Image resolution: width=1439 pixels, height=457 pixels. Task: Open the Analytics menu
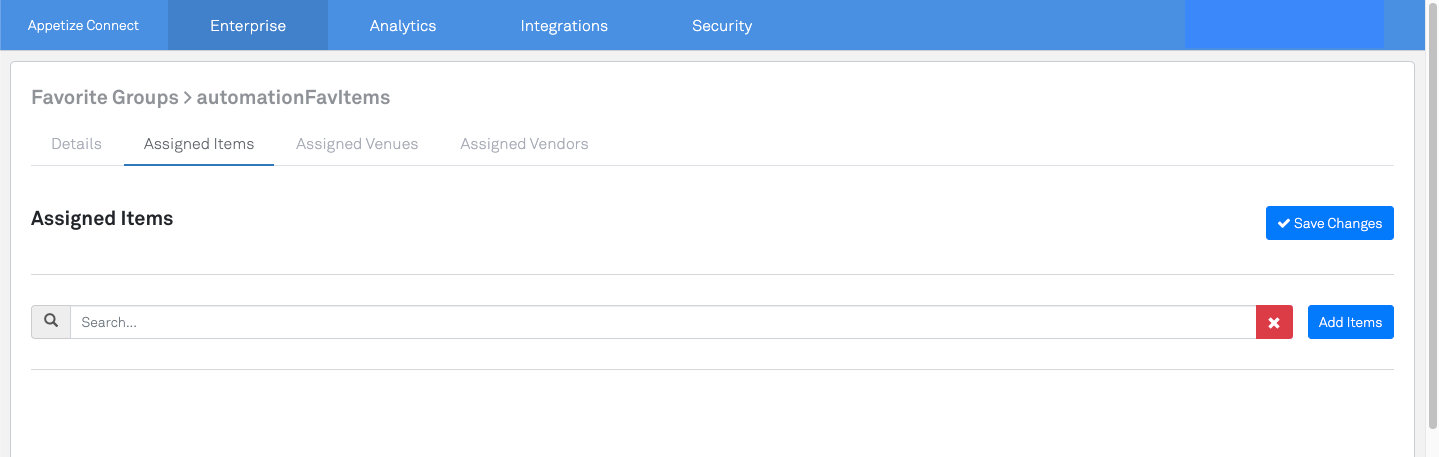point(403,26)
